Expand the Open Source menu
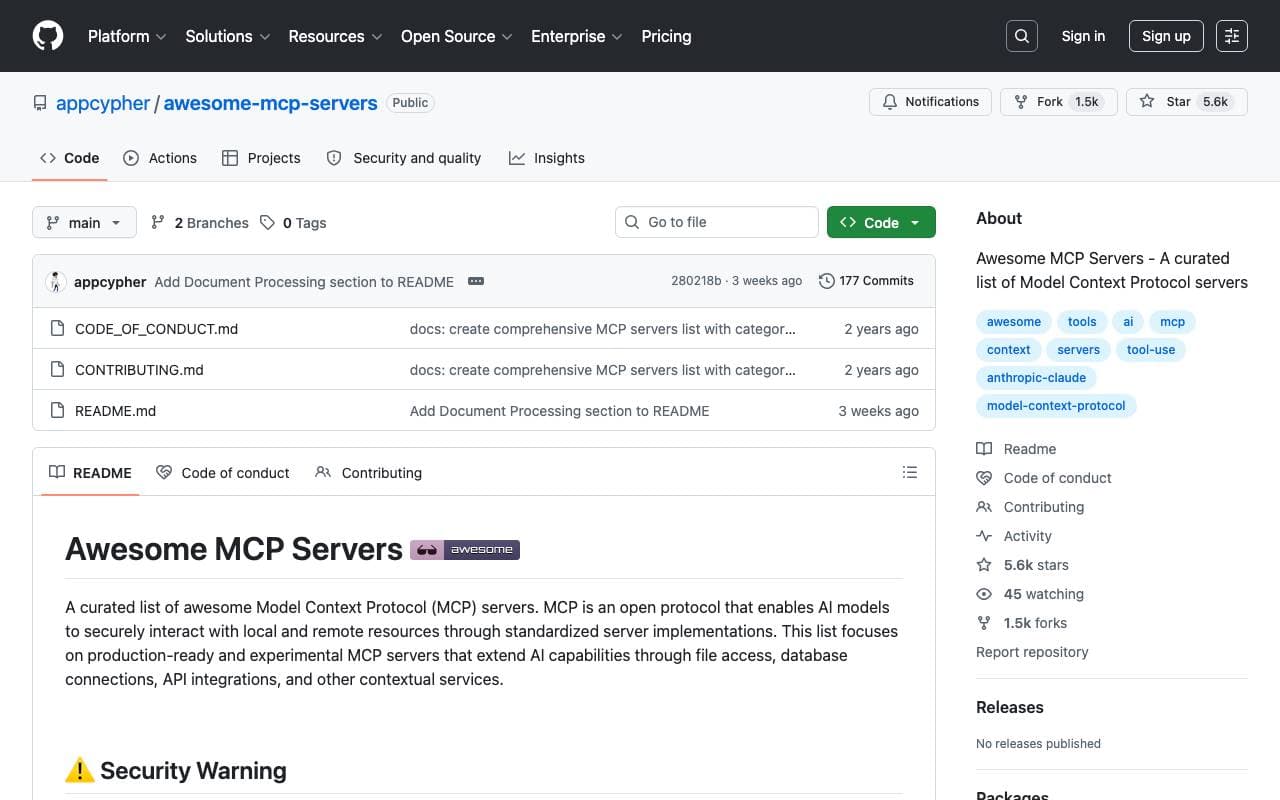Viewport: 1280px width, 800px height. click(x=457, y=36)
